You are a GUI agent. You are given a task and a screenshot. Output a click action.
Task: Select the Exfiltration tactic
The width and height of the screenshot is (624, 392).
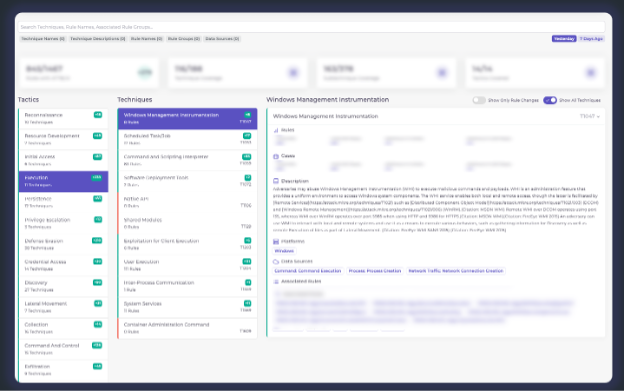click(x=63, y=370)
